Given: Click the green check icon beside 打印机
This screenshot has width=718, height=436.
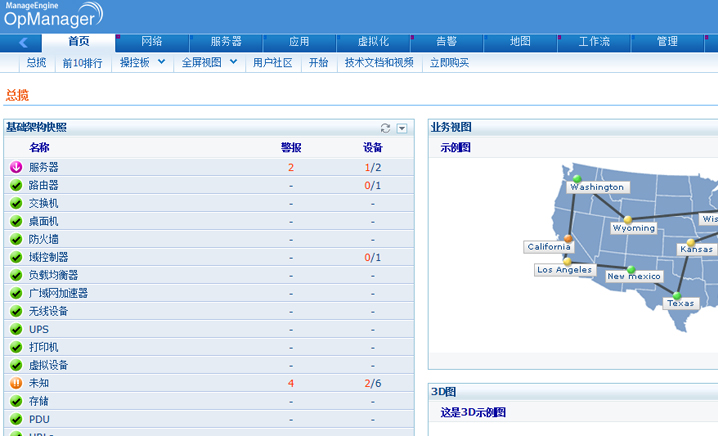Looking at the screenshot, I should [x=16, y=347].
